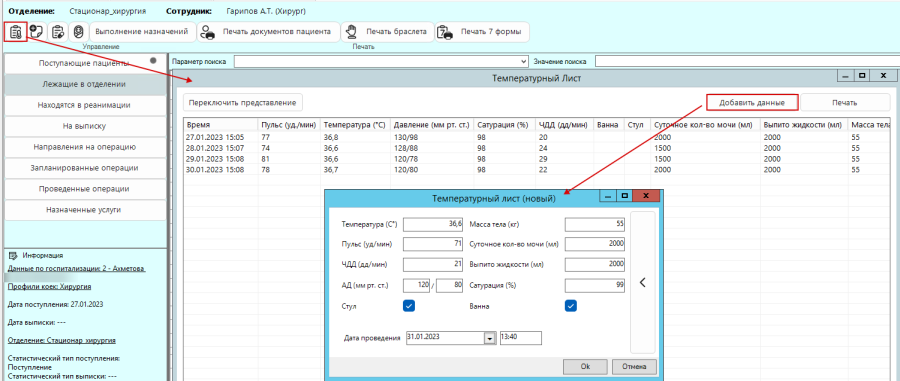Click the Время column header
Screen dimensions: 900x381
[220, 125]
